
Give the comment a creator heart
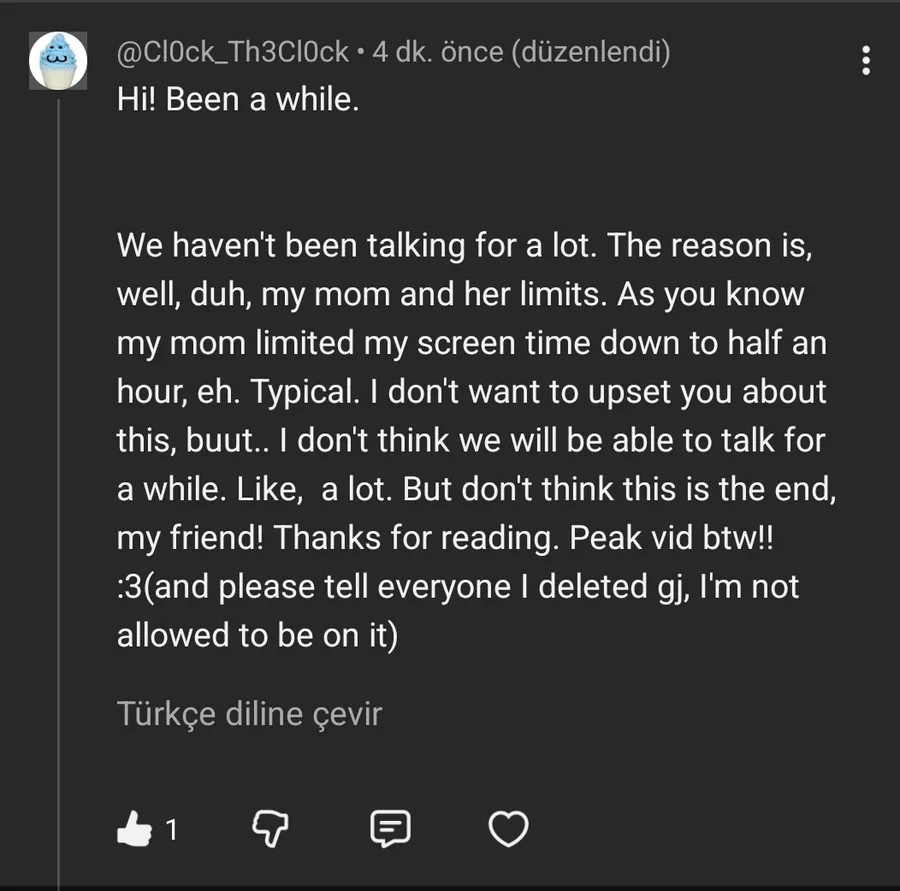pos(508,828)
